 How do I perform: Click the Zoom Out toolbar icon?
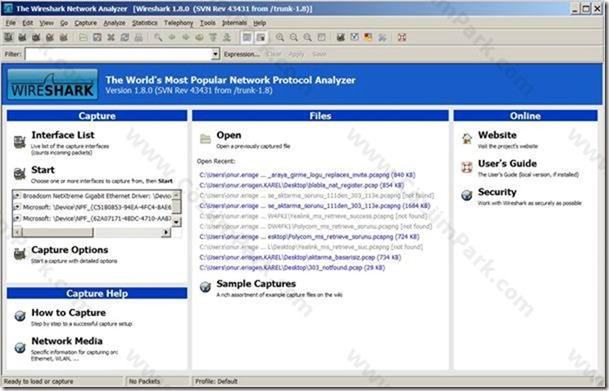point(294,37)
